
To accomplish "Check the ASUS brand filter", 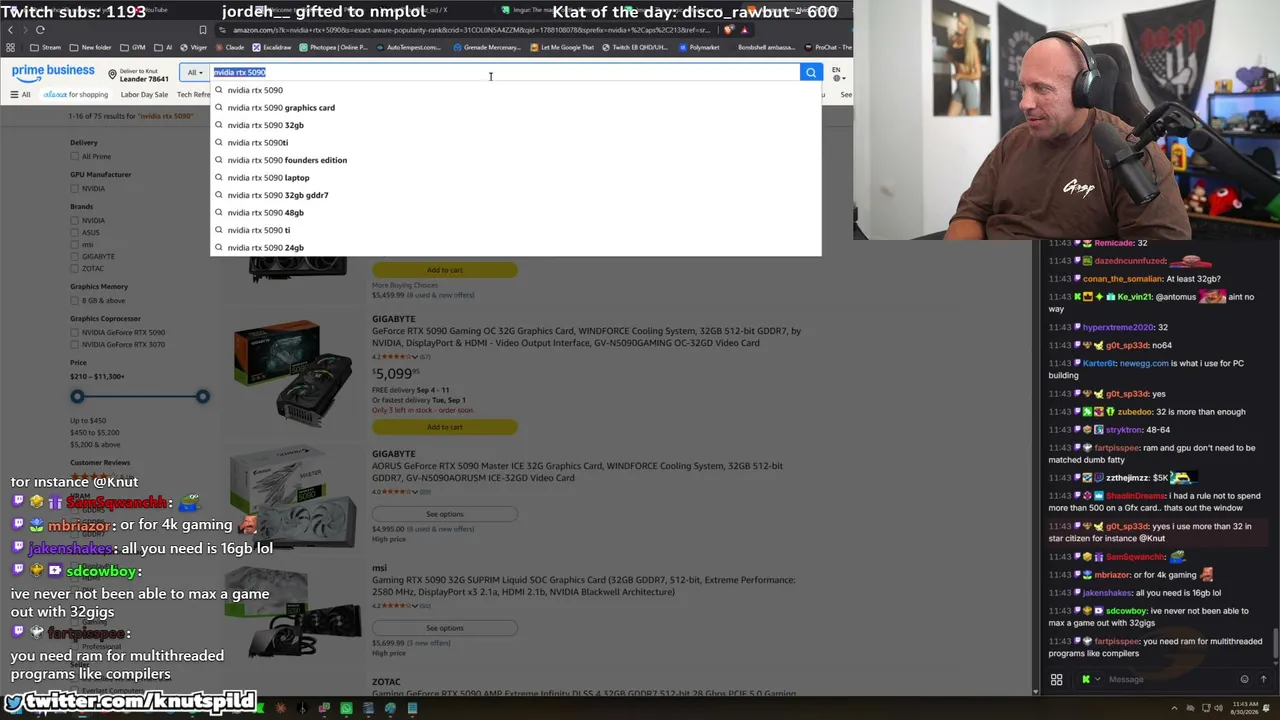I will coord(75,232).
